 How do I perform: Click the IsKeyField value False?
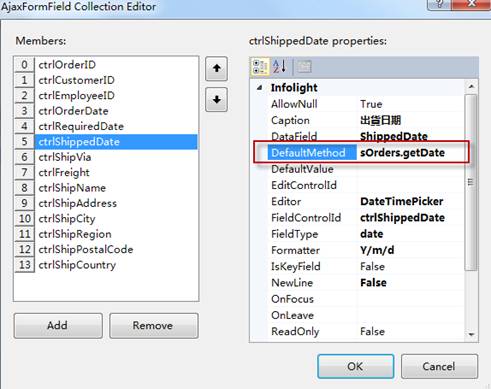pyautogui.click(x=372, y=266)
